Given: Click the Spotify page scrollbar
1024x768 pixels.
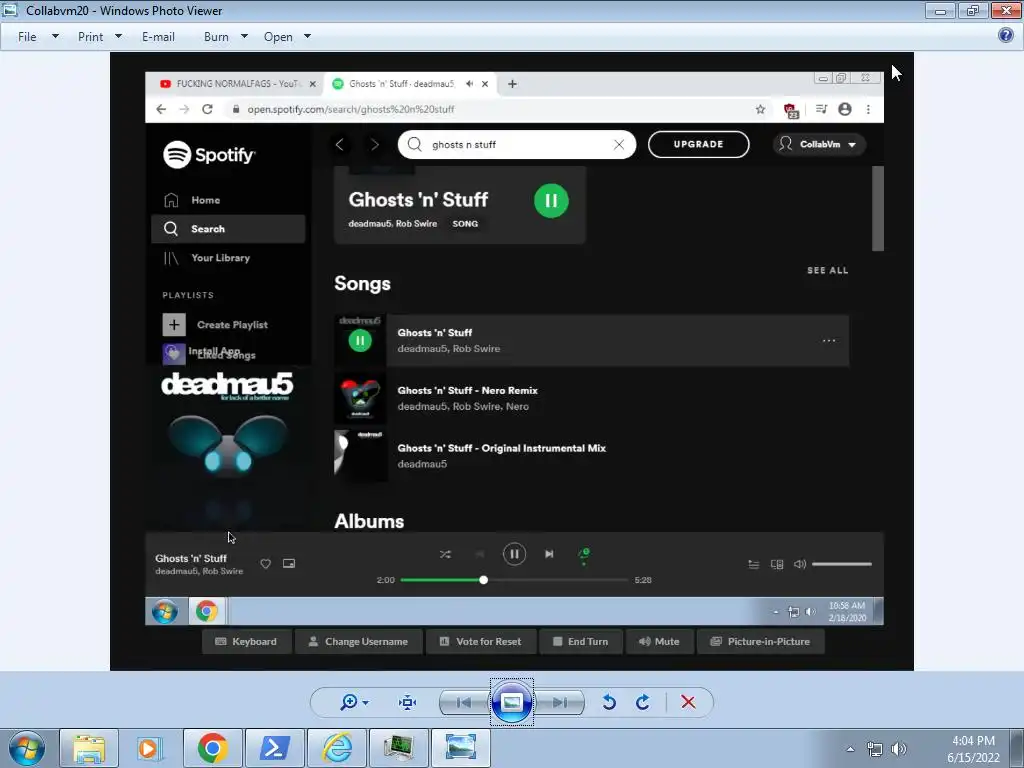Looking at the screenshot, I should (x=878, y=208).
